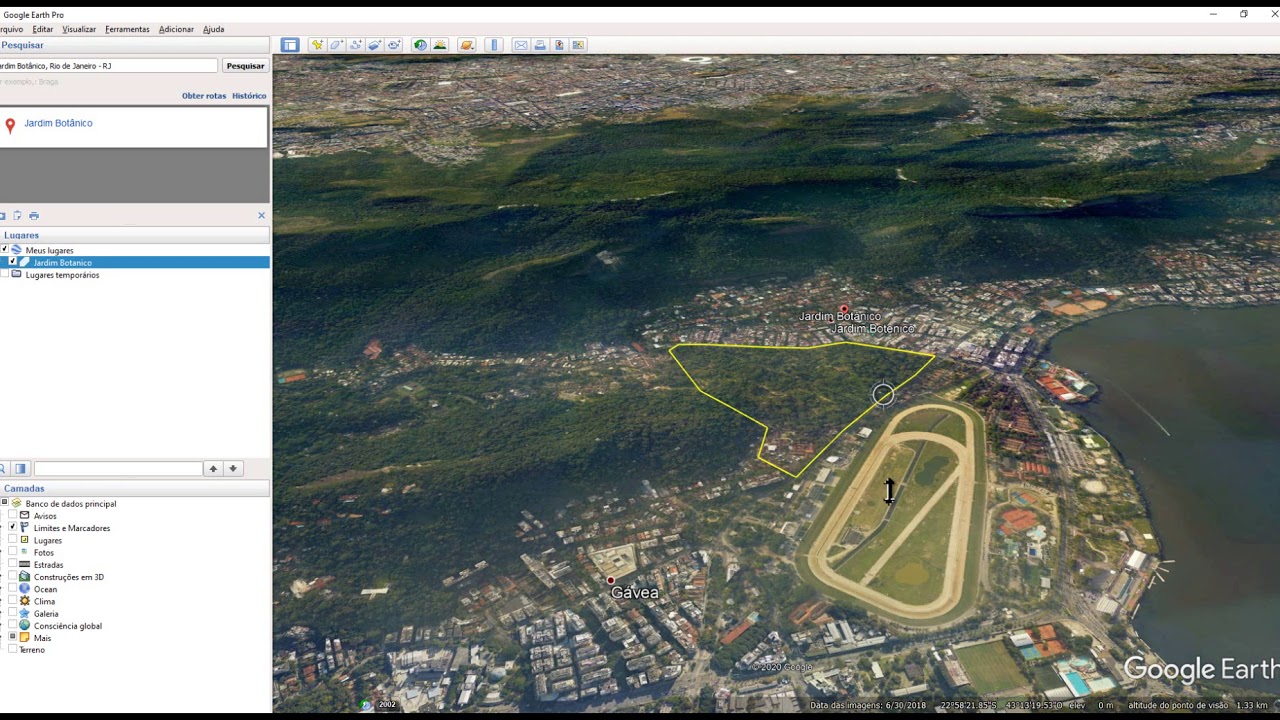The image size is (1280, 720).
Task: Toggle Lugares temporários checkbox
Action: click(x=4, y=274)
